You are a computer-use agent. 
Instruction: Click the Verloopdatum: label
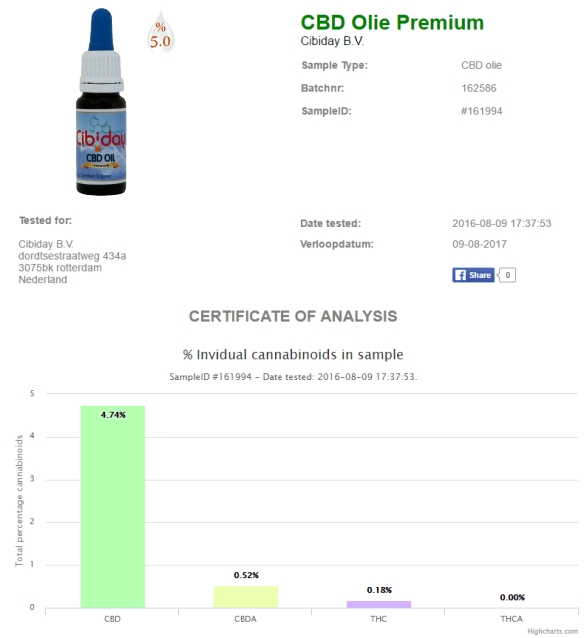tap(337, 244)
